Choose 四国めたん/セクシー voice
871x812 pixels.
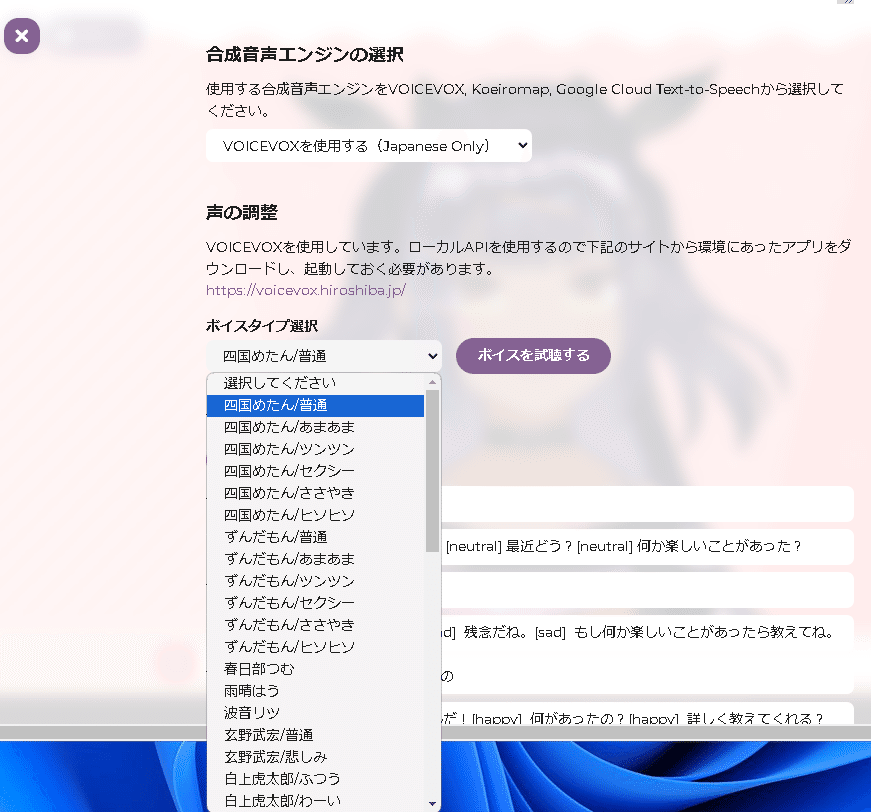316,471
